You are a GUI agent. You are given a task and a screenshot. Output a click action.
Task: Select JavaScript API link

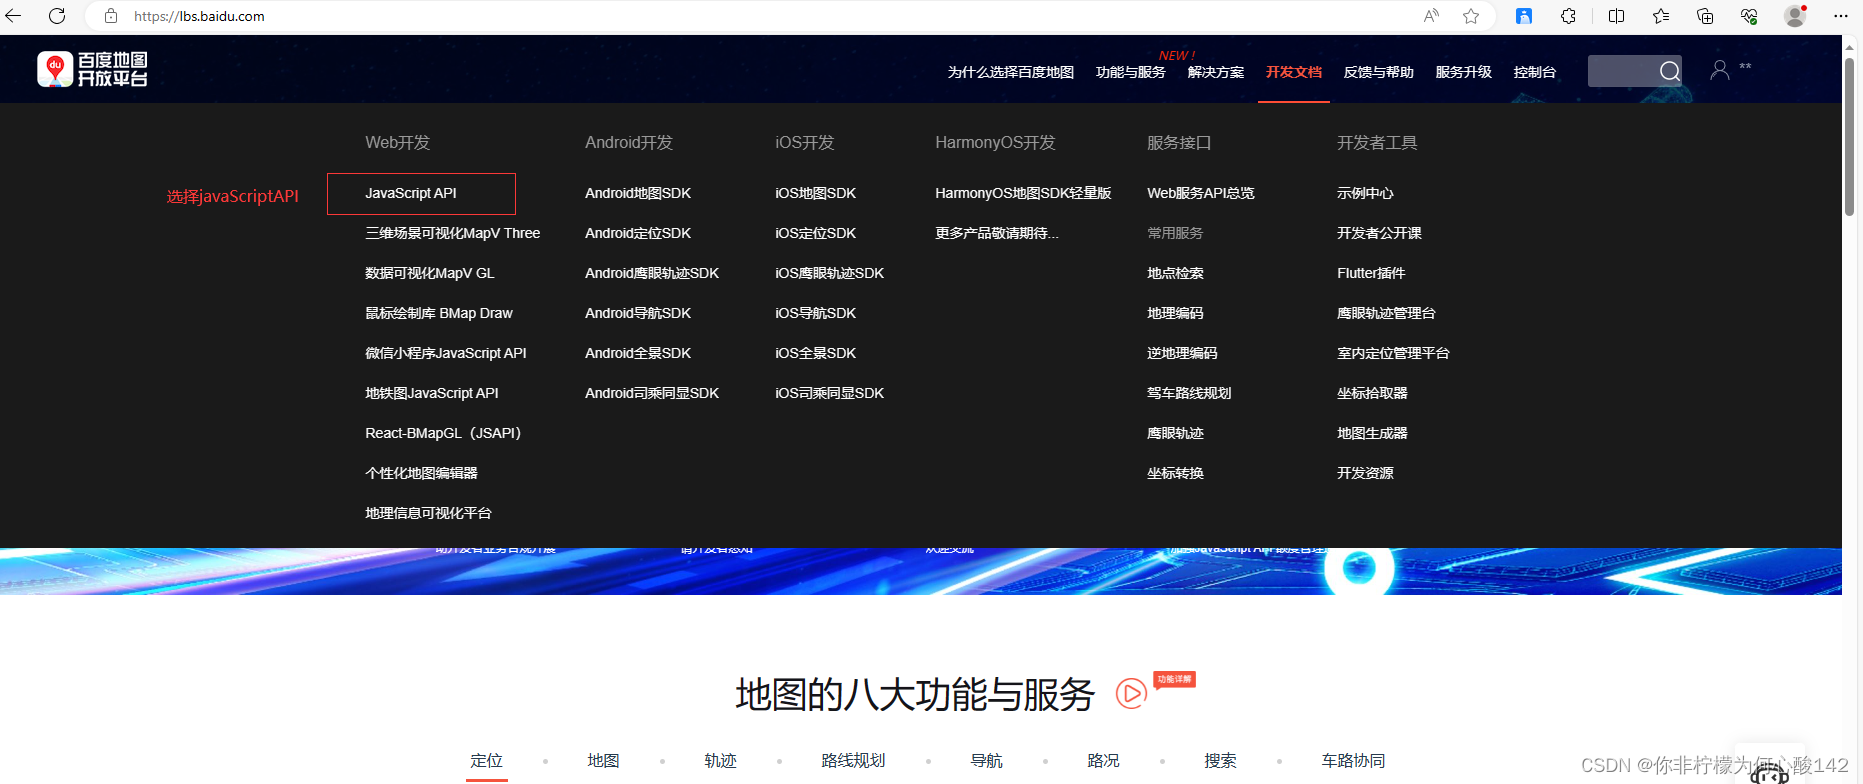coord(411,193)
